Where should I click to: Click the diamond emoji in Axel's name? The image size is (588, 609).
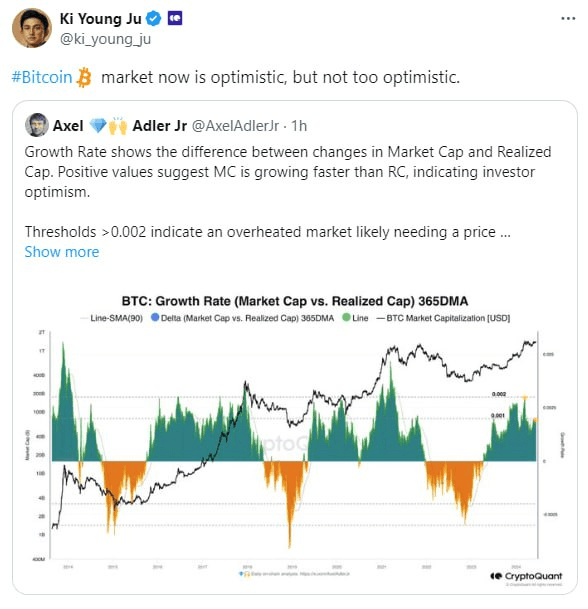coord(97,125)
